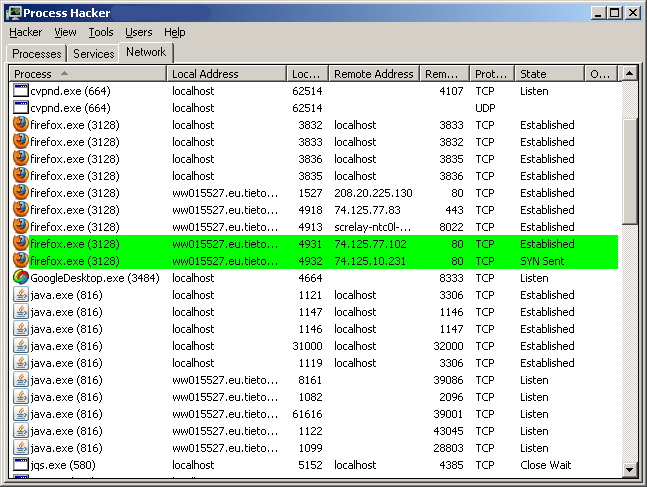Click Firefox icon on 74.125.77.102 row
The height and width of the screenshot is (487, 647).
pos(21,243)
